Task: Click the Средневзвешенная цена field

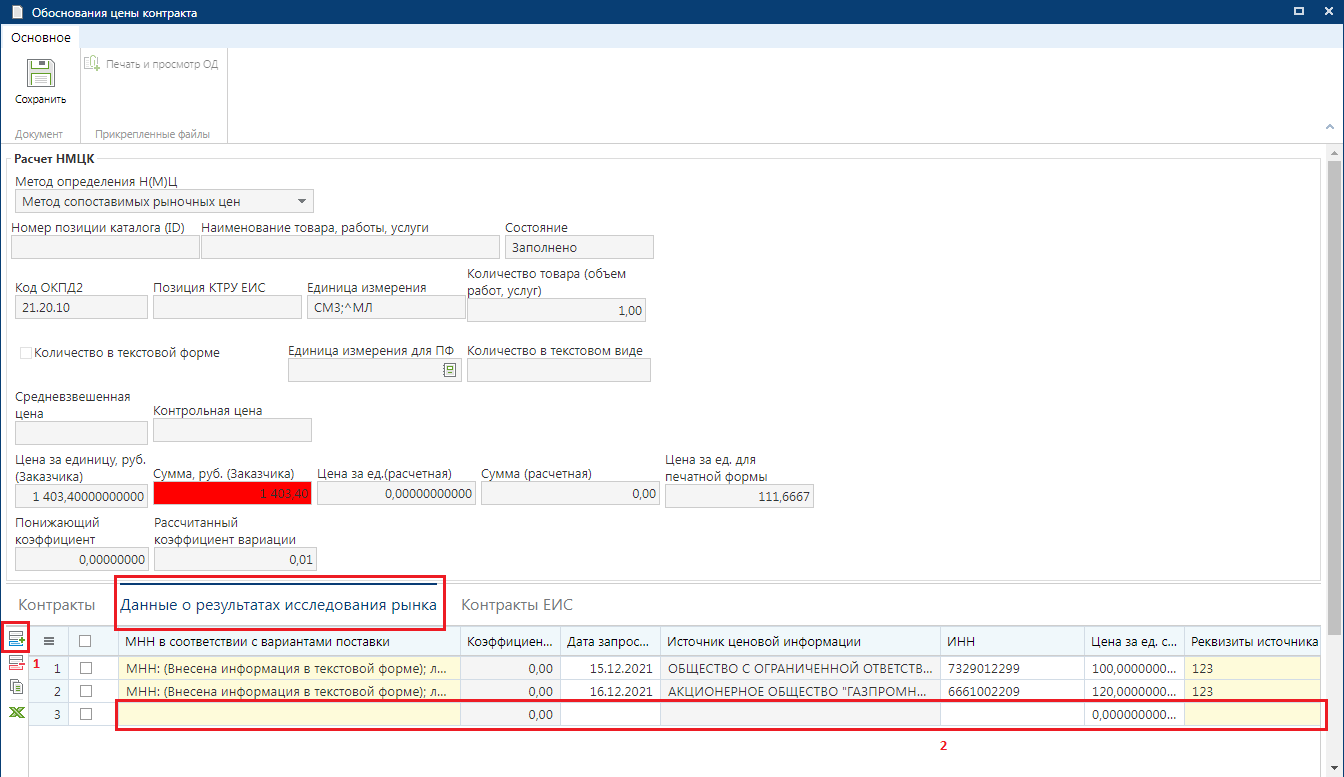Action: coord(82,433)
